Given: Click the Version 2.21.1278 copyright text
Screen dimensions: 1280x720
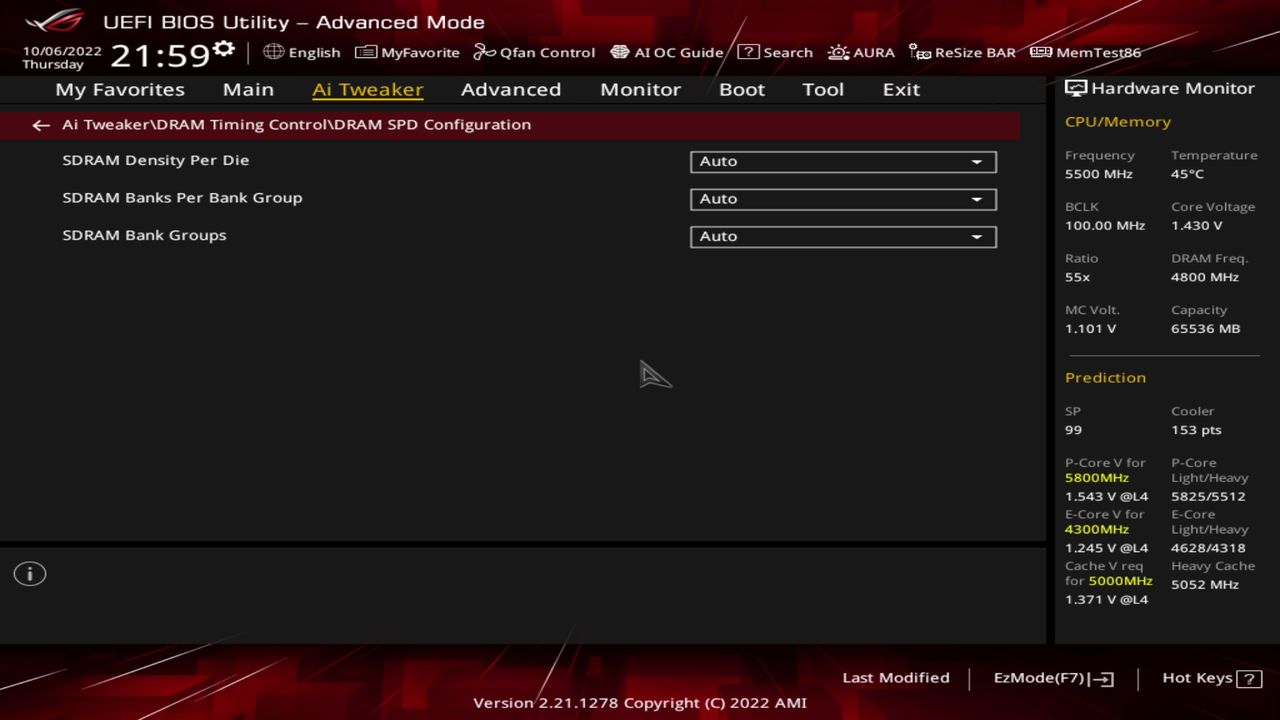Looking at the screenshot, I should pyautogui.click(x=640, y=703).
